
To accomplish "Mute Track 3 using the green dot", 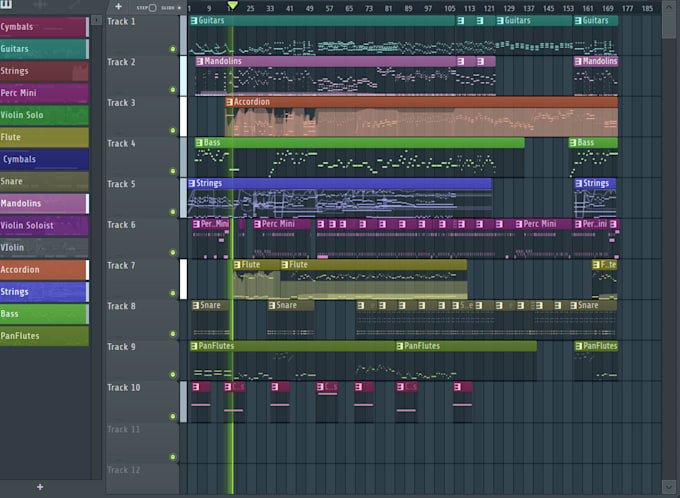I will (173, 131).
